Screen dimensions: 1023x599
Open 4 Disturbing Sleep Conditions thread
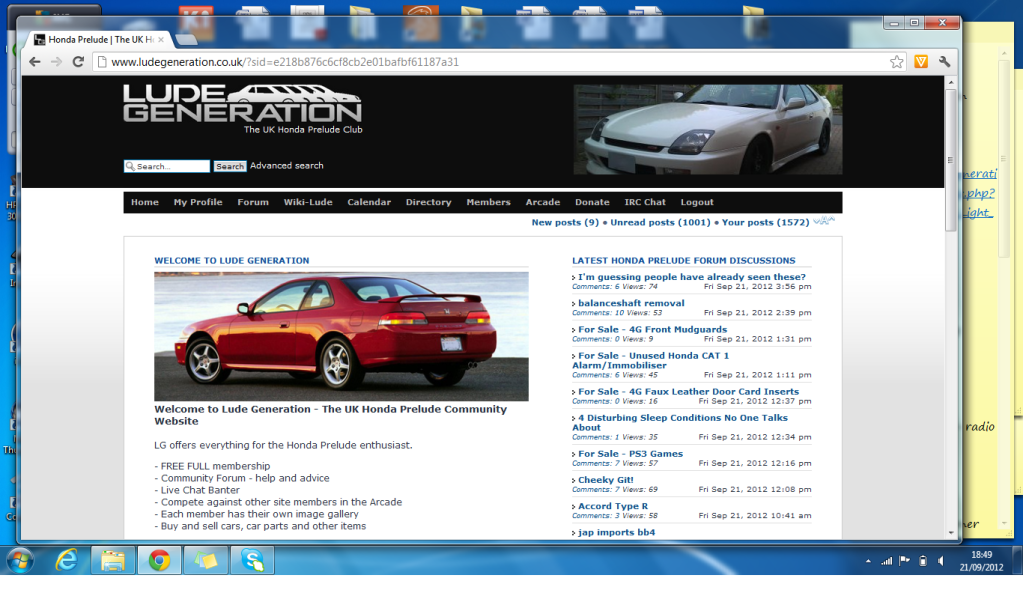680,422
